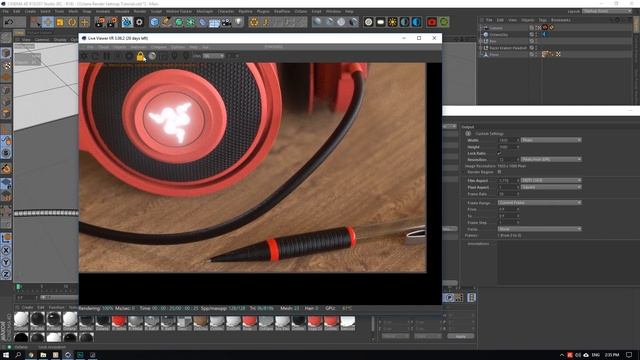The height and width of the screenshot is (360, 640).
Task: Open the Layout dropdown at top right
Action: tap(607, 11)
